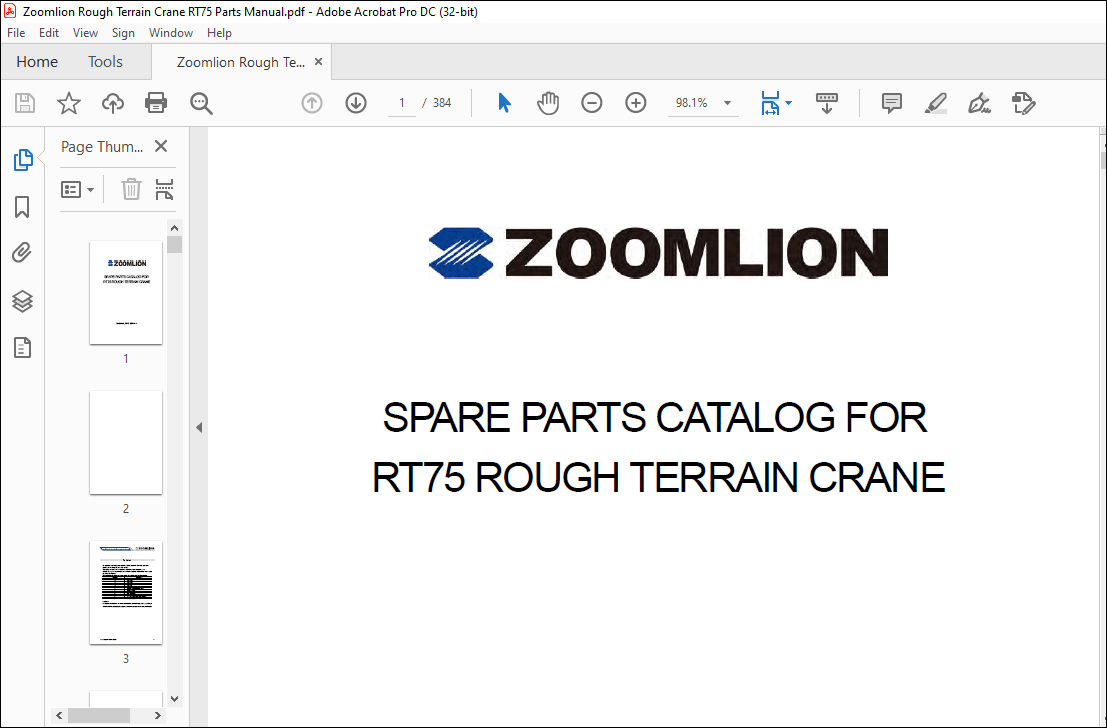Share the document via cloud
This screenshot has width=1107, height=728.
112,103
